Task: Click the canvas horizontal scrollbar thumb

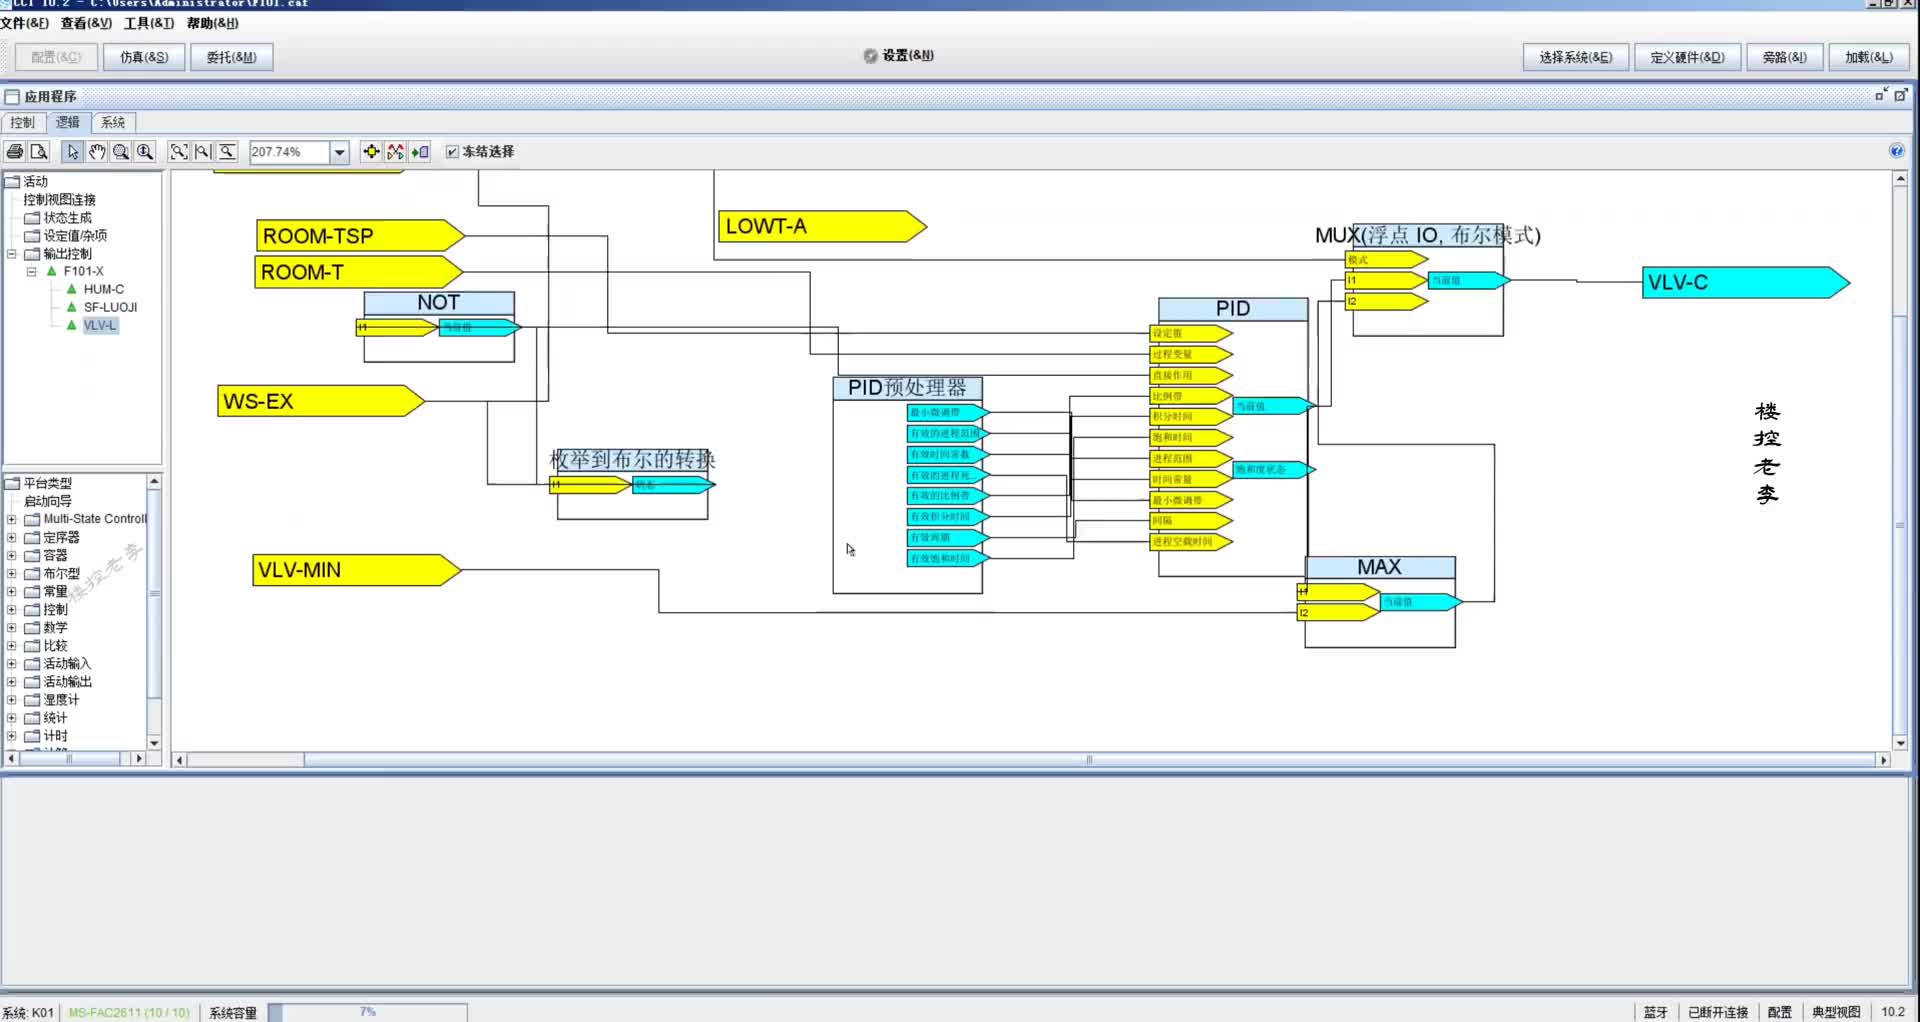Action: point(1089,760)
